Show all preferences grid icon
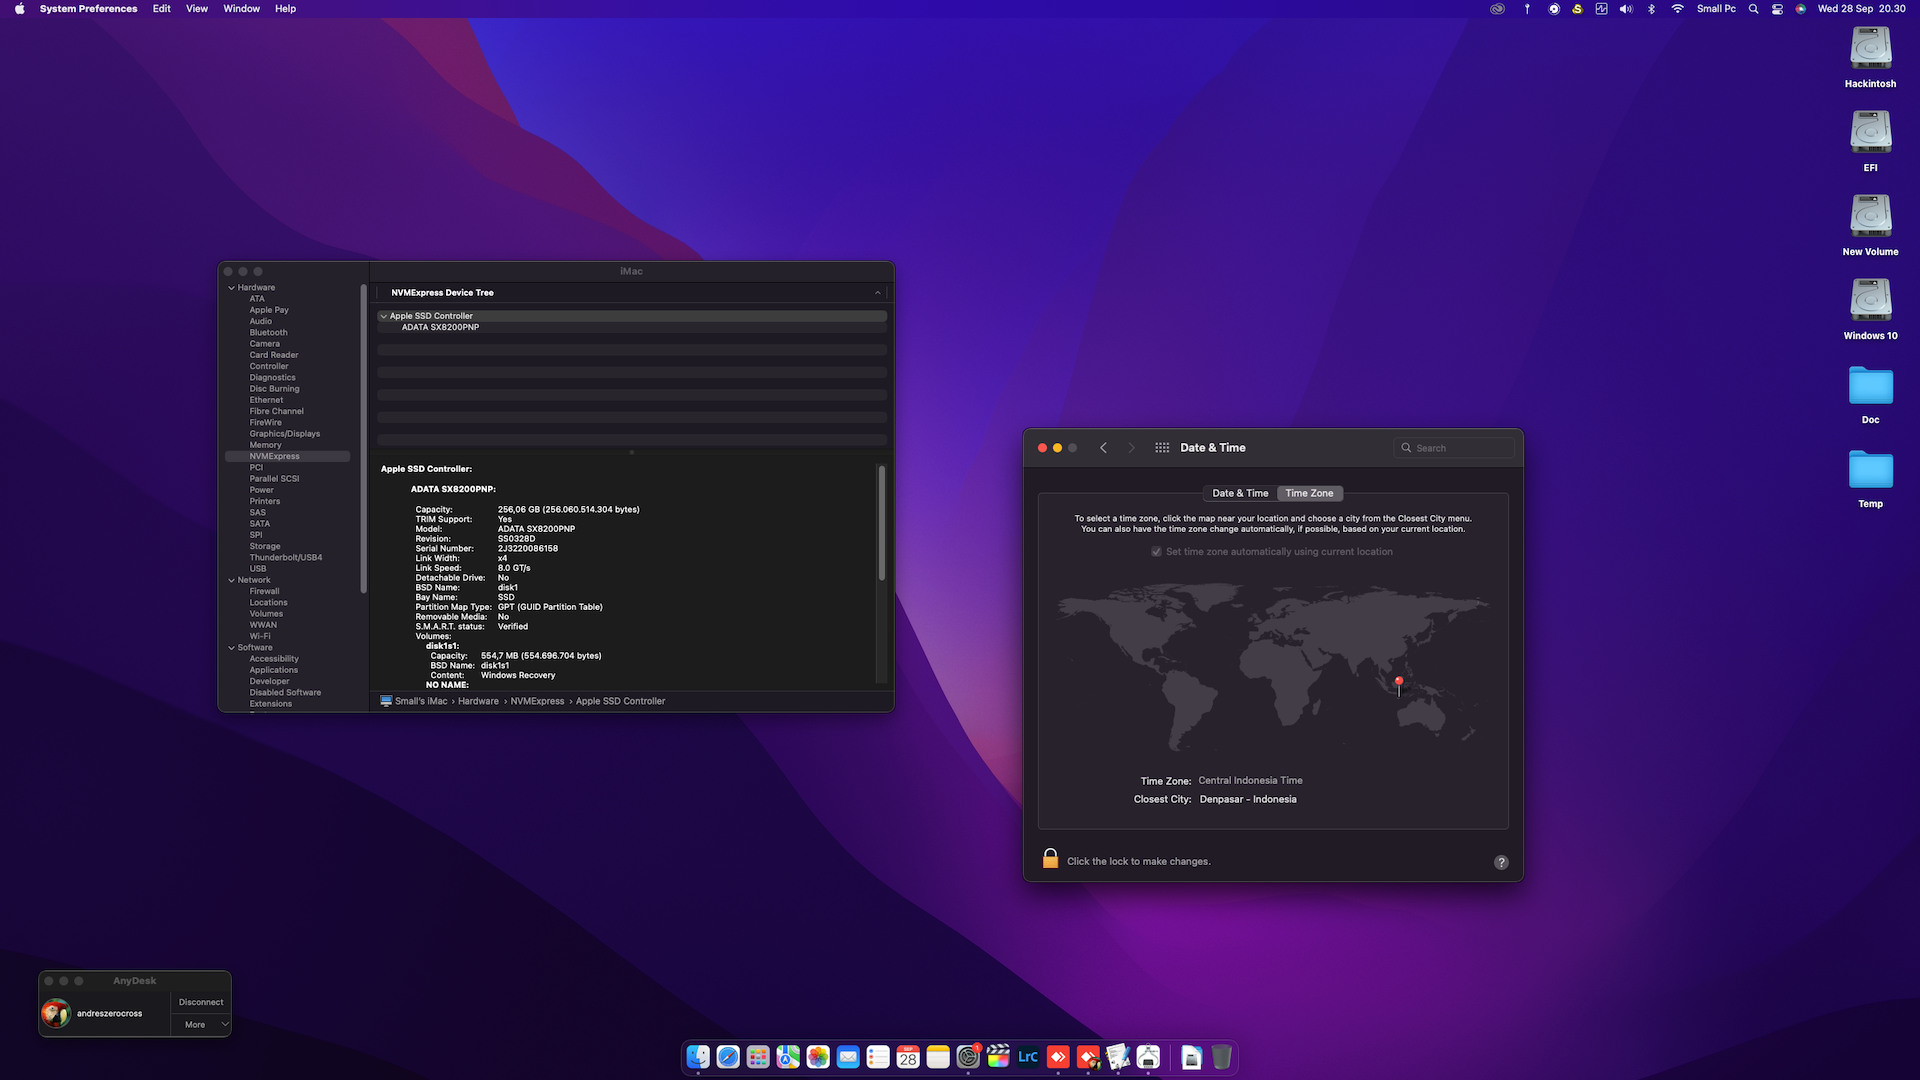Screen dimensions: 1920x1080 coord(1162,448)
